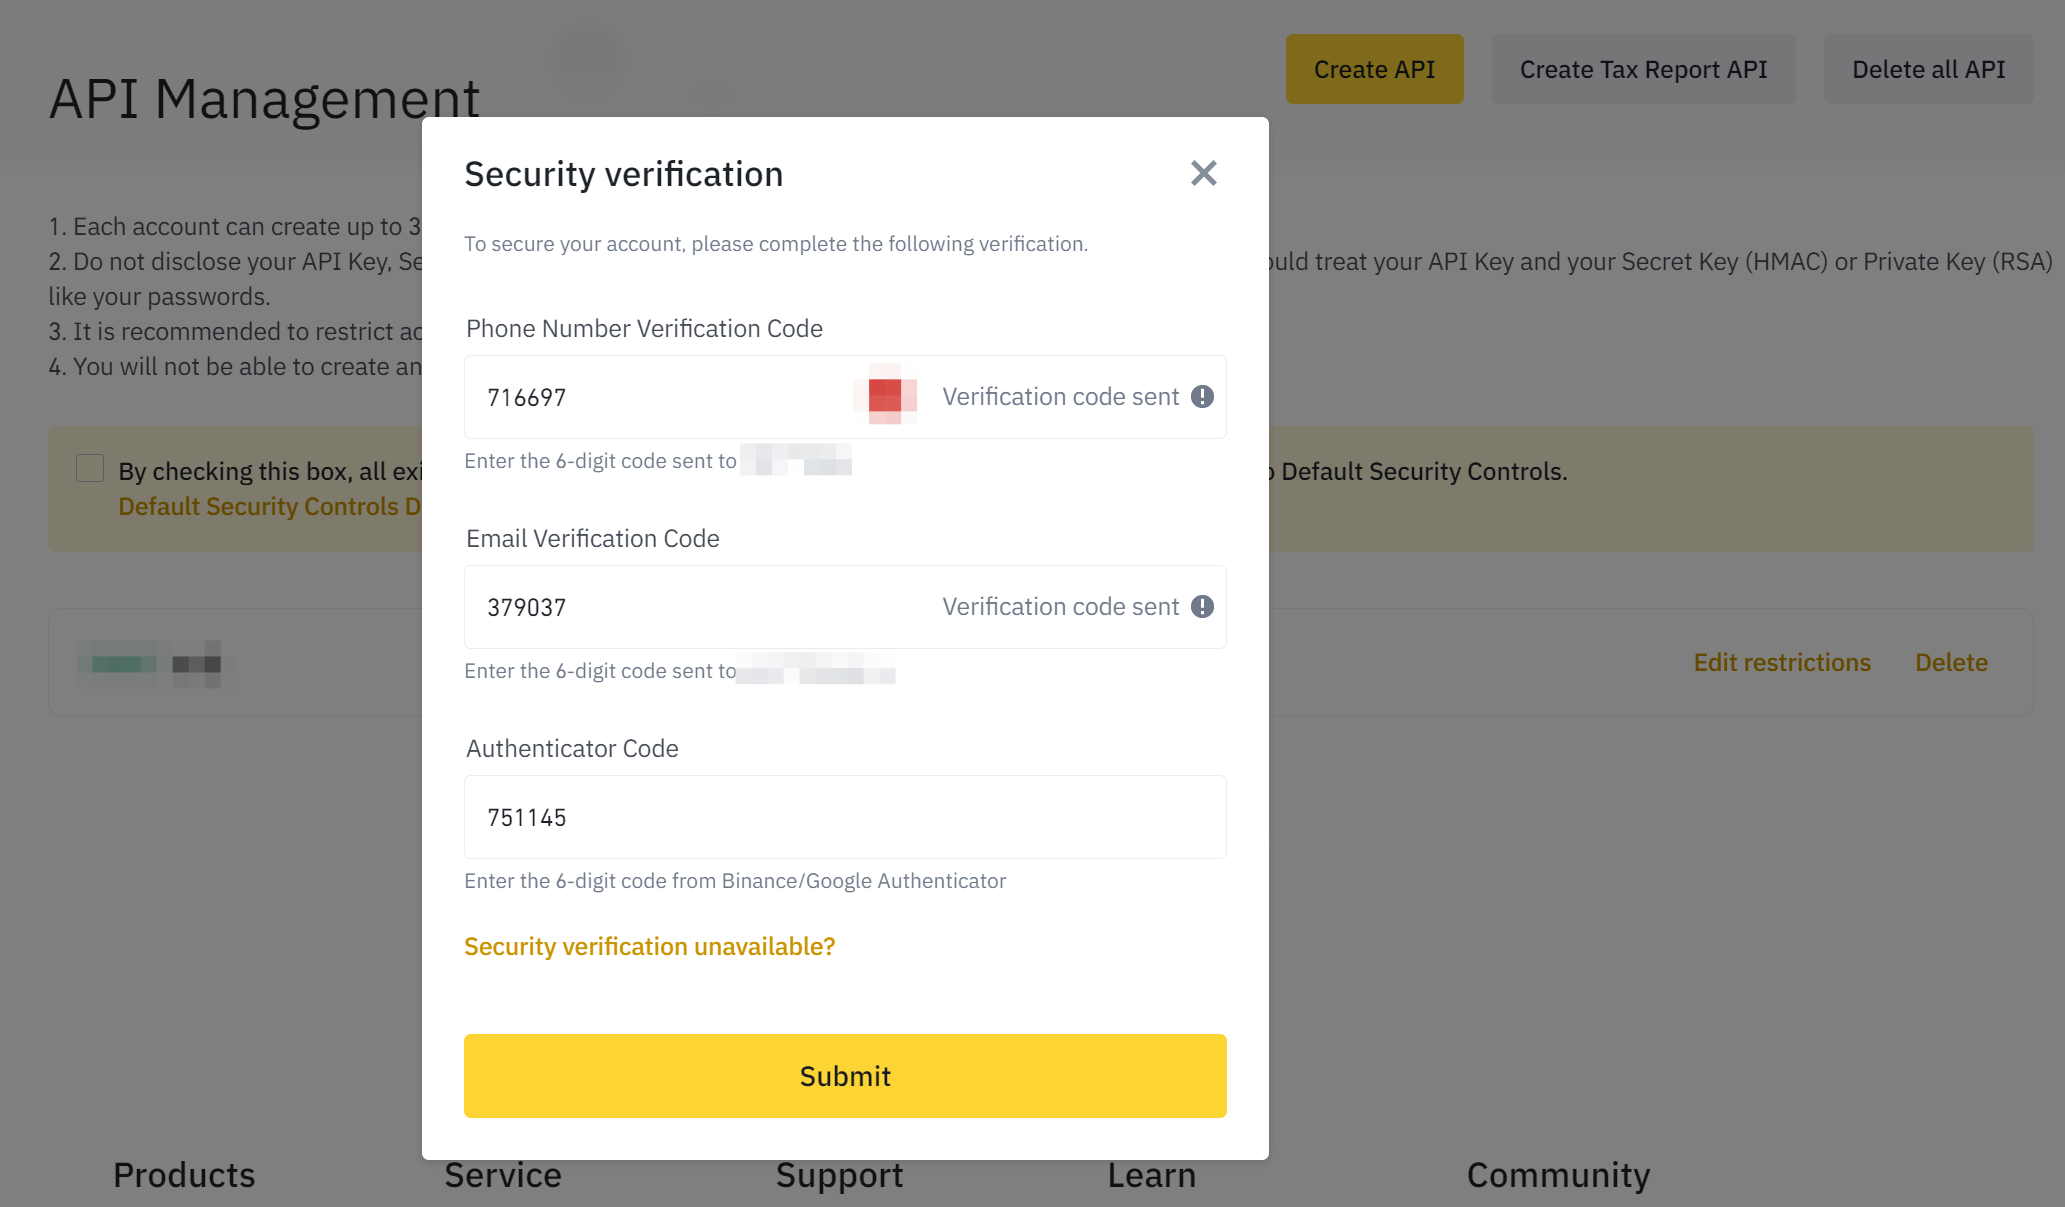Screen dimensions: 2065x1207
Task: Select the Delete option for existing API
Action: 1950,662
